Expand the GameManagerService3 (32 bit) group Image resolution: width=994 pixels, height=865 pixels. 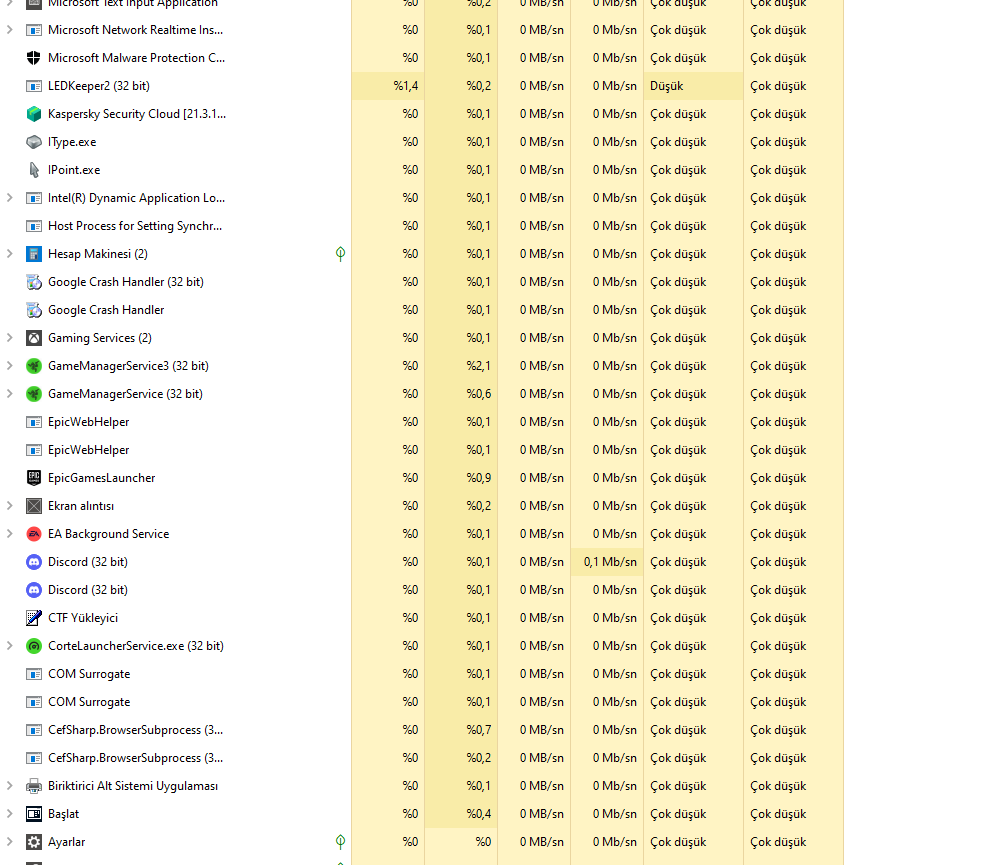[10, 366]
